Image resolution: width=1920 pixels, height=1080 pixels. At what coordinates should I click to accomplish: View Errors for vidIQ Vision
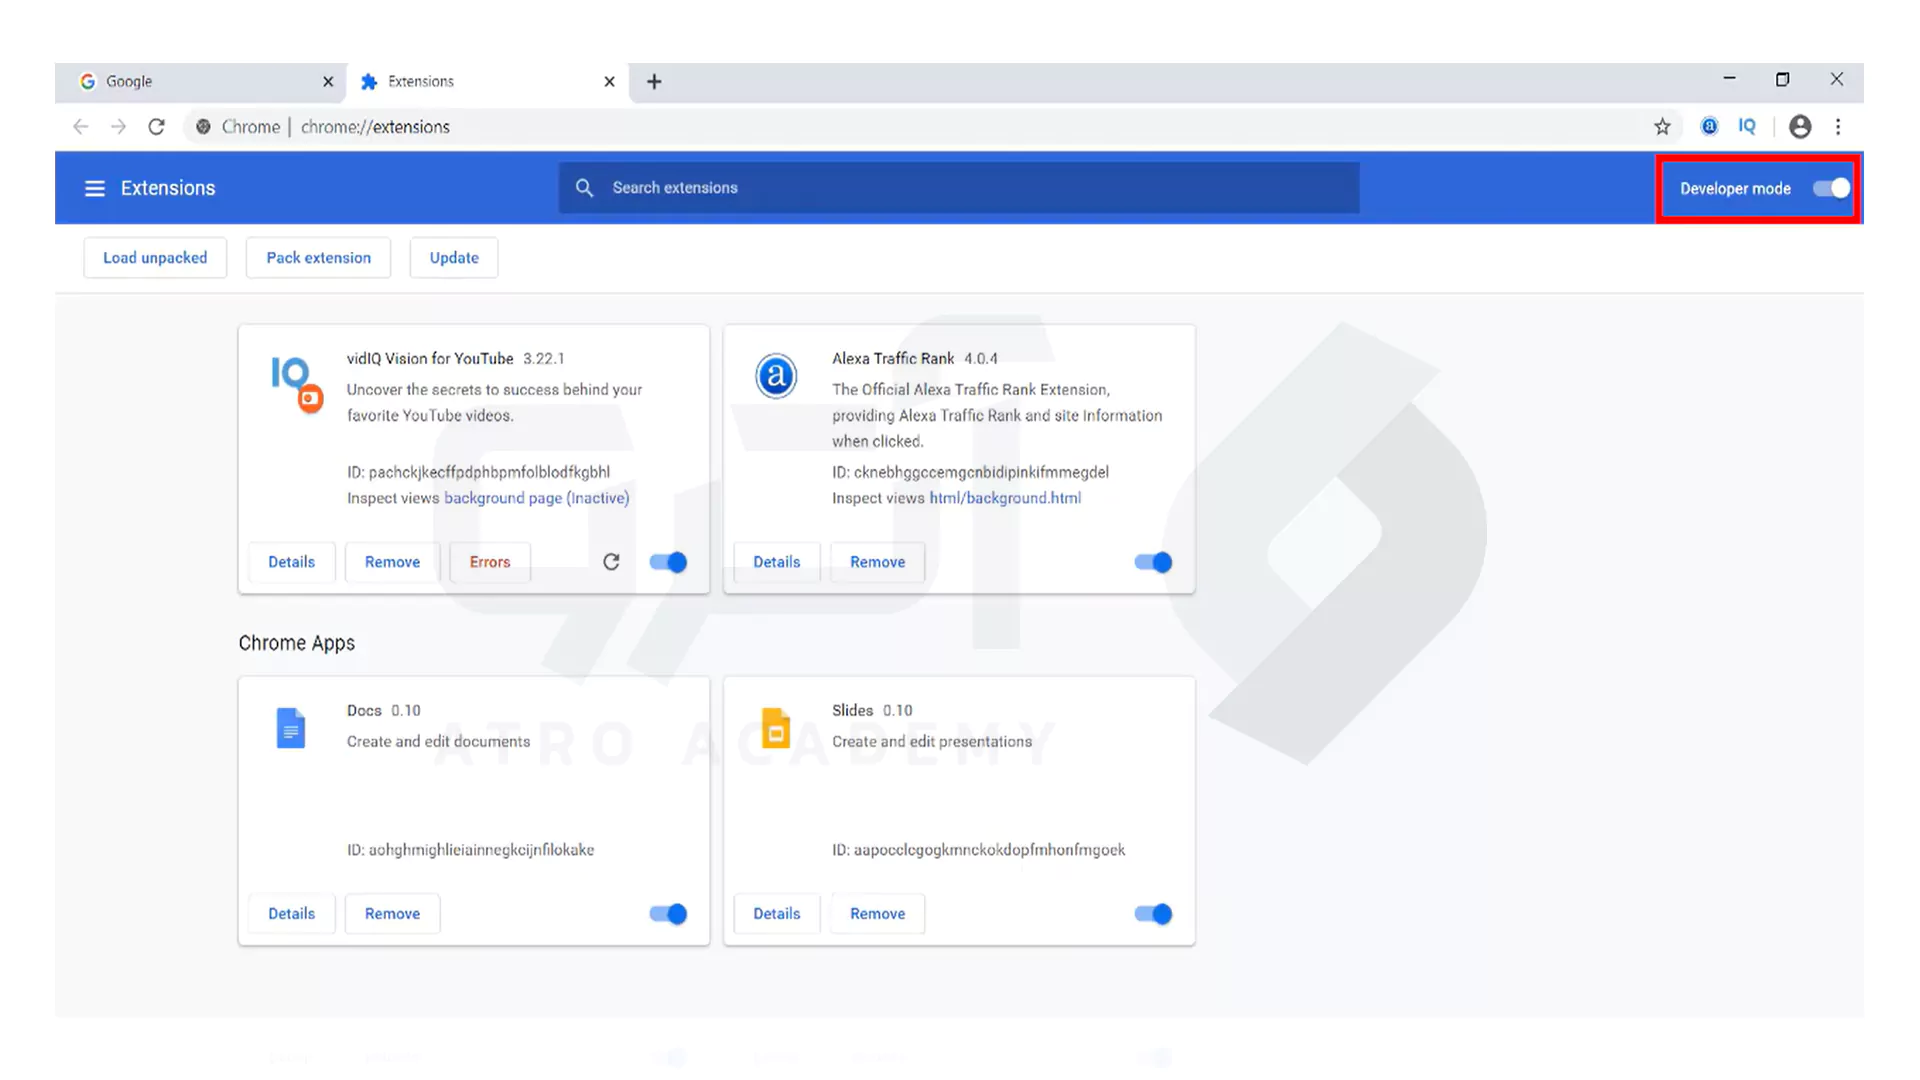(490, 562)
